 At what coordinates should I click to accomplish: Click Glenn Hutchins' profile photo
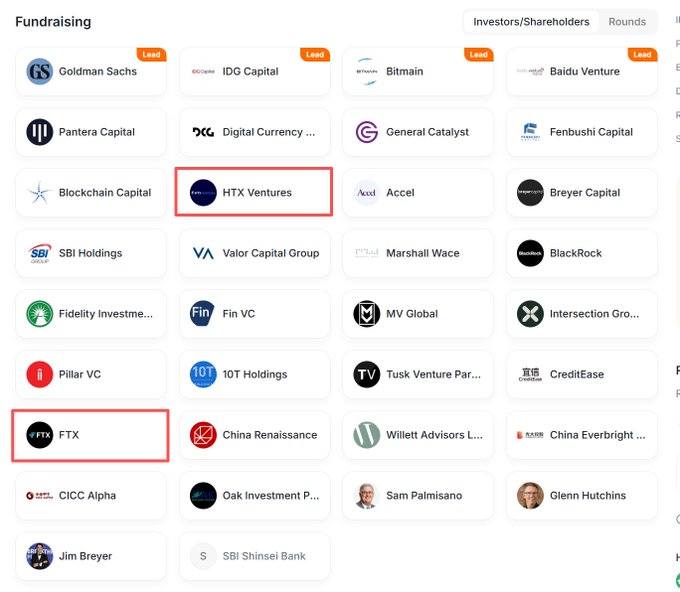point(530,495)
